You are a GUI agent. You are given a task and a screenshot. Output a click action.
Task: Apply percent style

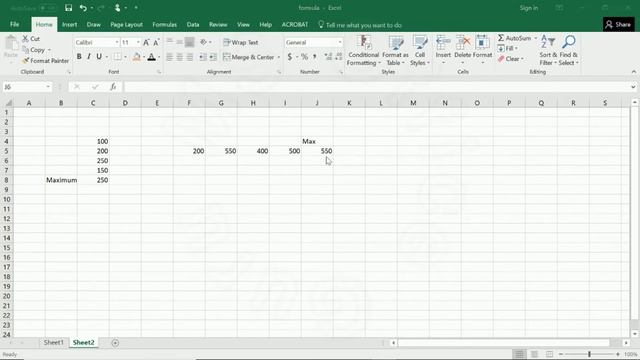[x=304, y=57]
